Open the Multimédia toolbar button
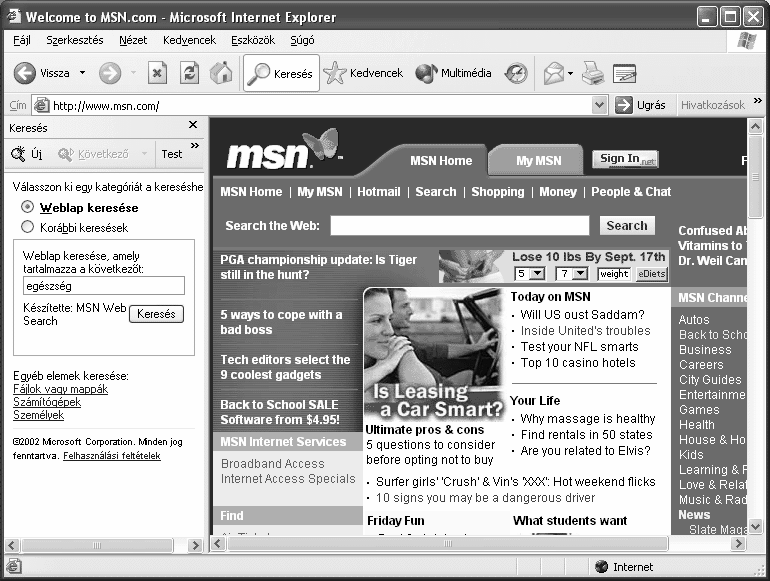The height and width of the screenshot is (581, 770). click(453, 73)
